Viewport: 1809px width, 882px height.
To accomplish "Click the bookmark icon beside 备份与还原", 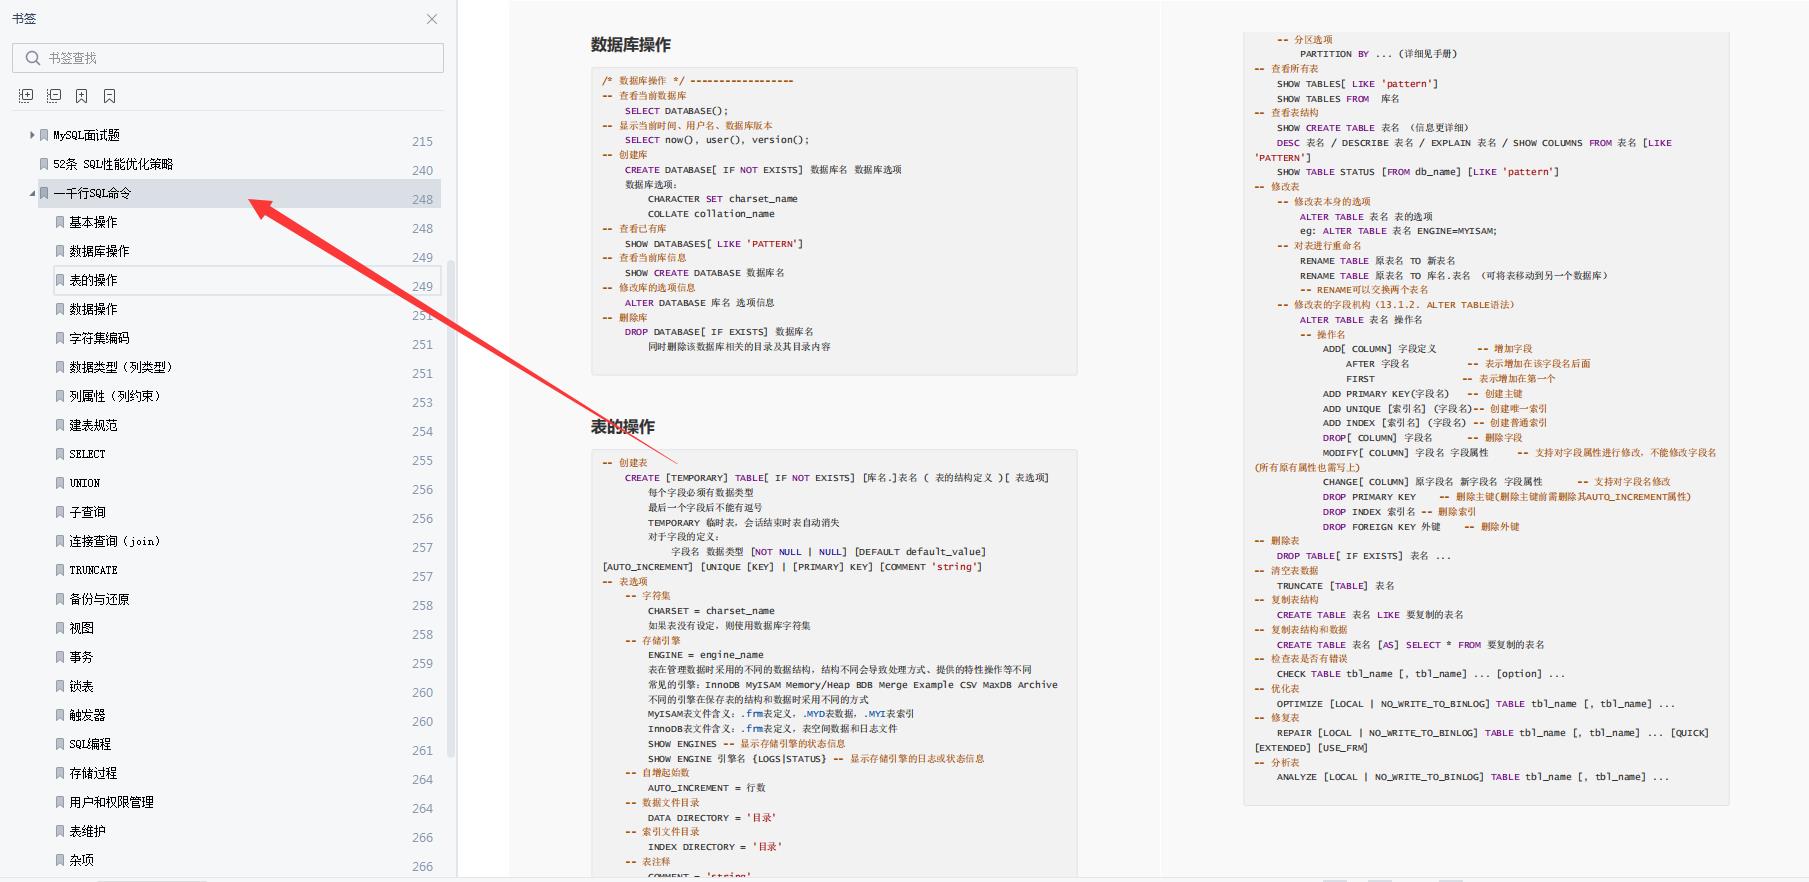I will (60, 599).
